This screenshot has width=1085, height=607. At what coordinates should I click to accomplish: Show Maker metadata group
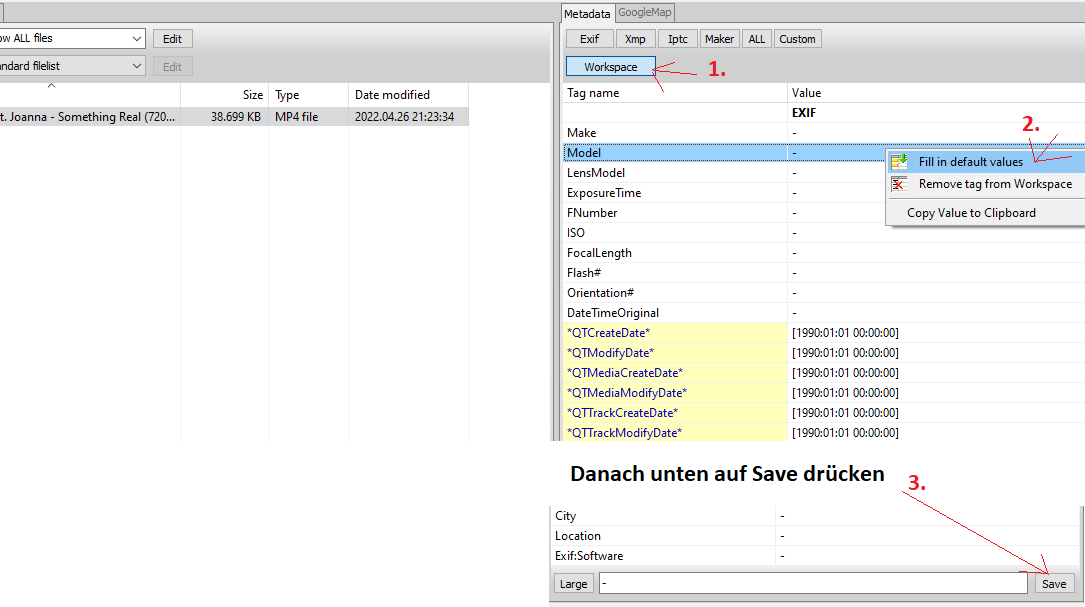pos(720,39)
